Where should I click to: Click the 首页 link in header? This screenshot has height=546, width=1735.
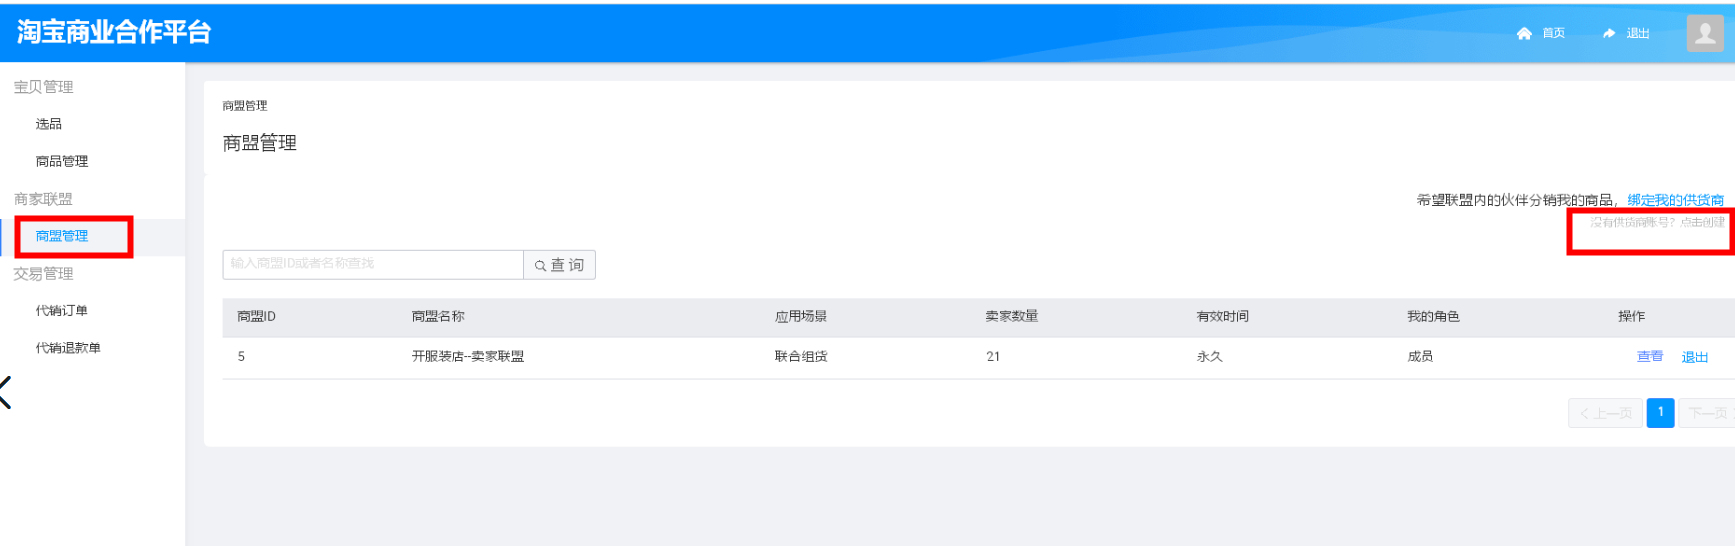(1553, 33)
